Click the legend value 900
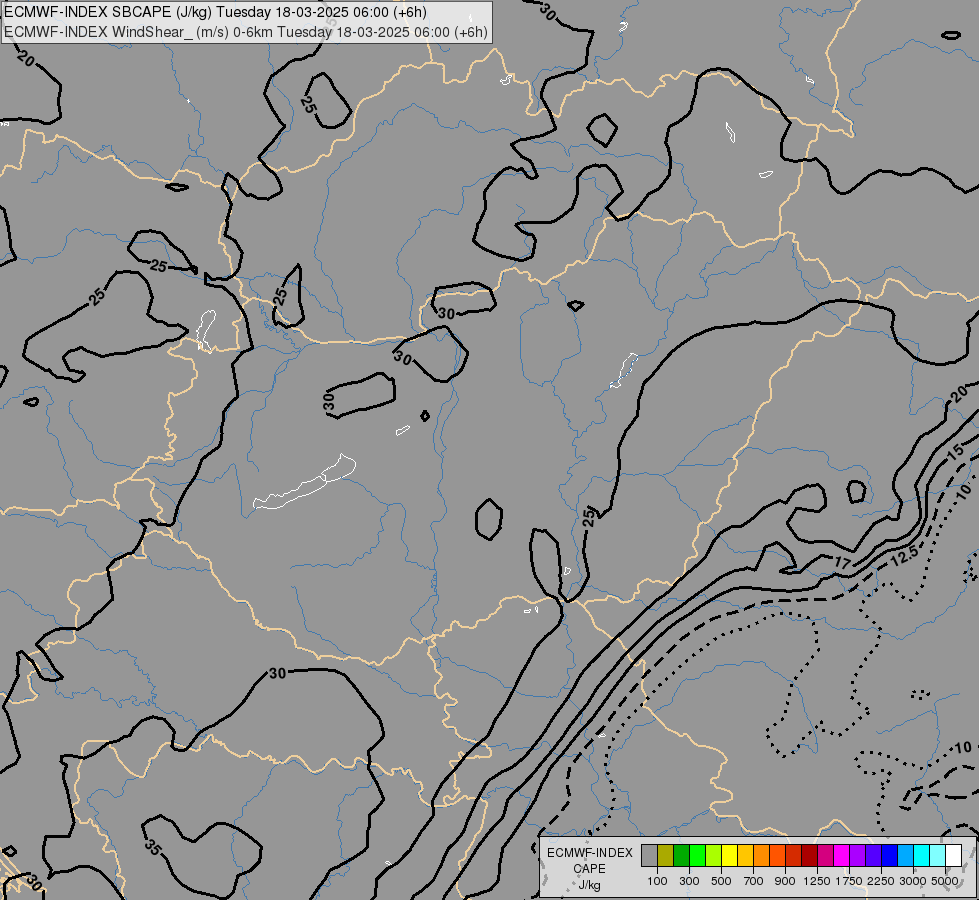The image size is (979, 900). [x=785, y=881]
